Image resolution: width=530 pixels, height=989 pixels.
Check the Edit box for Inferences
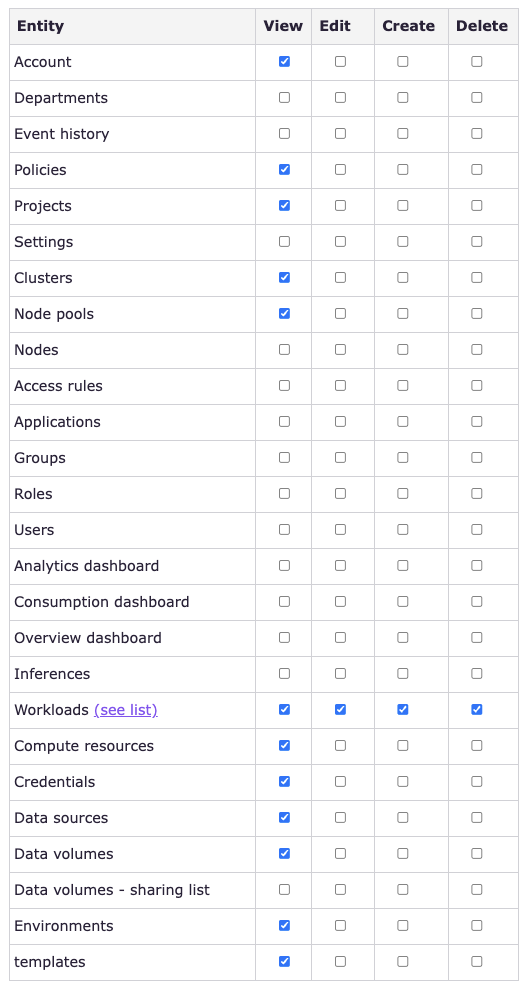[x=341, y=674]
